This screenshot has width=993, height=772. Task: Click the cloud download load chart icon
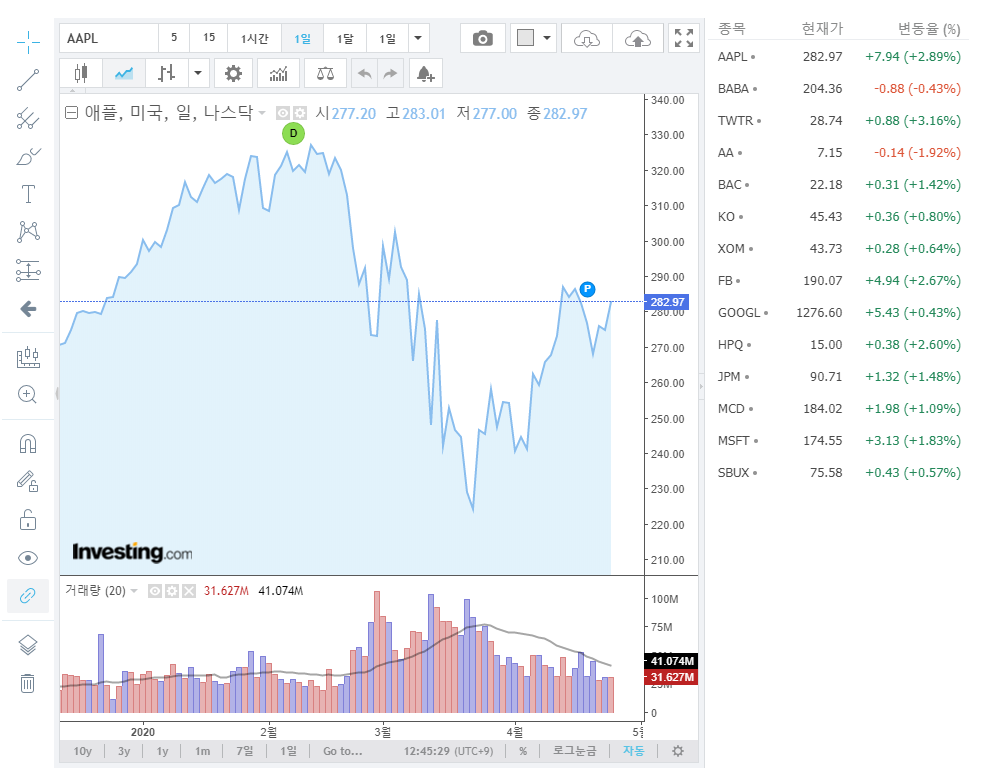(x=586, y=39)
